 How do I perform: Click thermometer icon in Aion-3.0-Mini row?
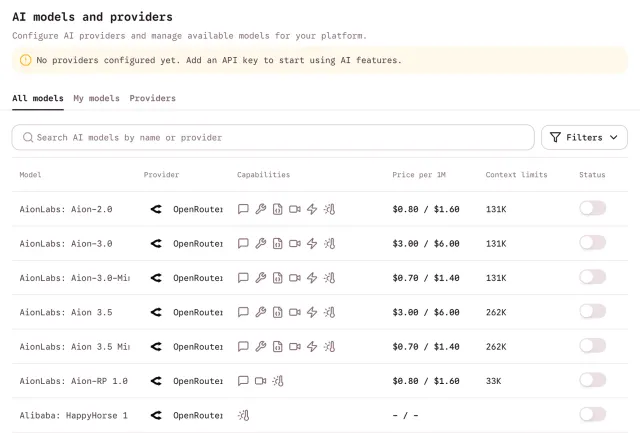[329, 278]
